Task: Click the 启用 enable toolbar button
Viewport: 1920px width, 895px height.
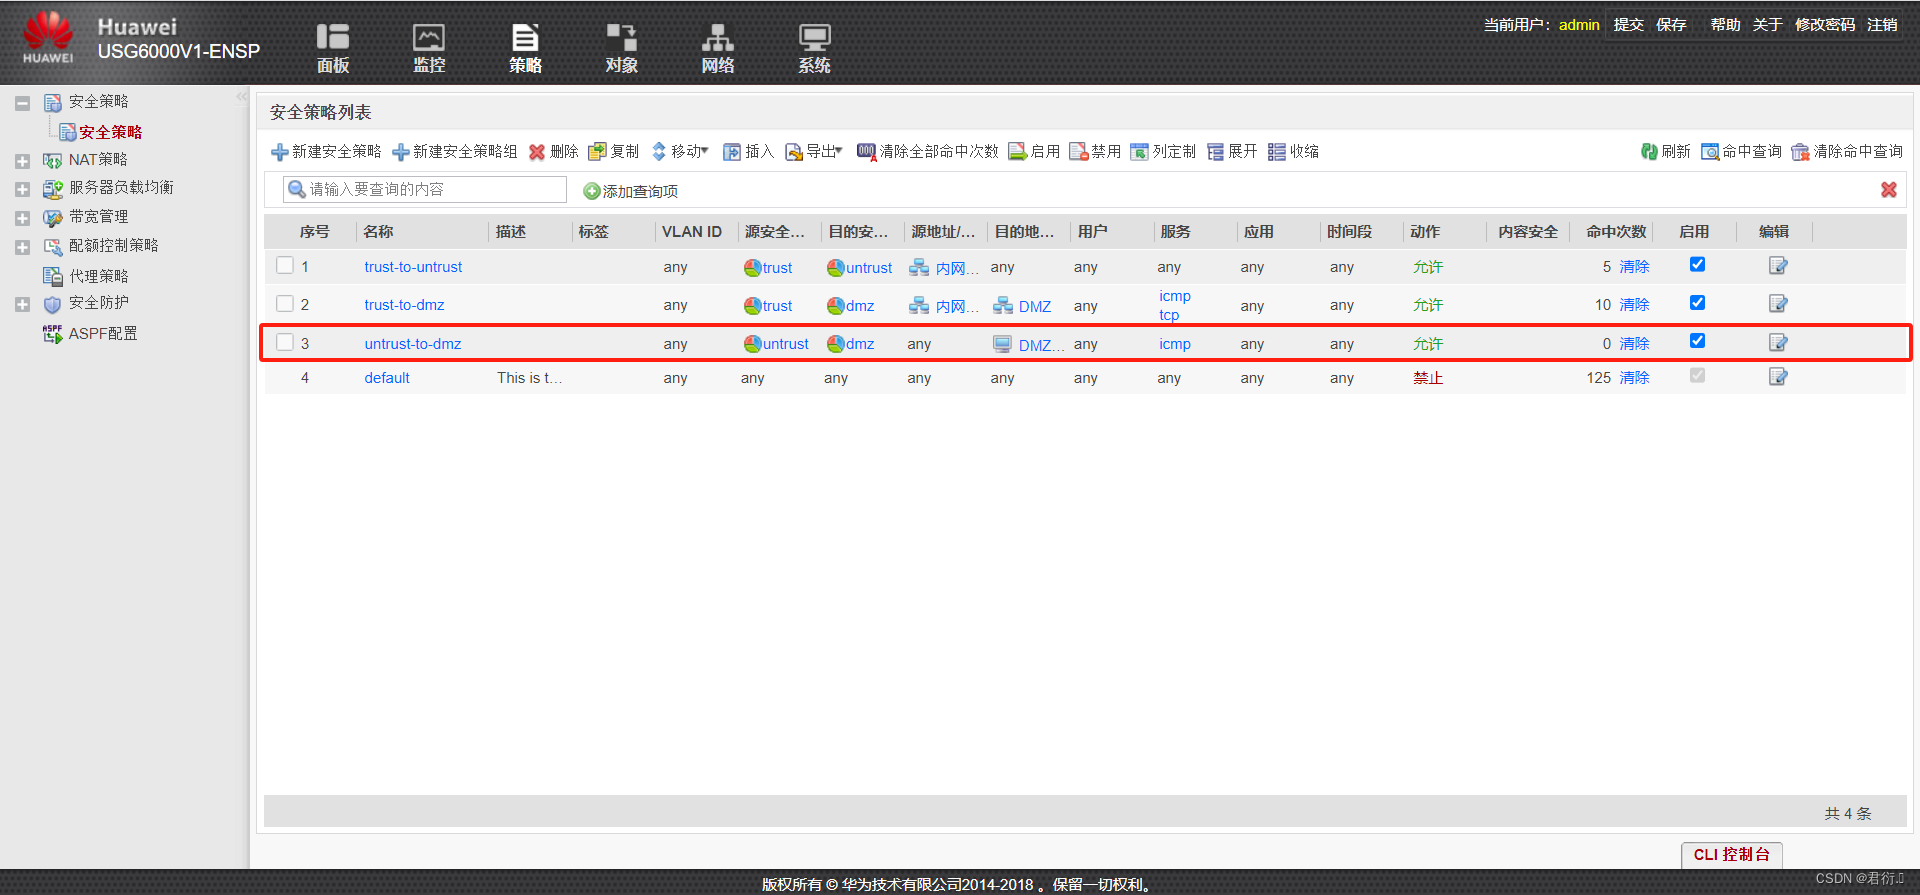Action: [x=1034, y=151]
